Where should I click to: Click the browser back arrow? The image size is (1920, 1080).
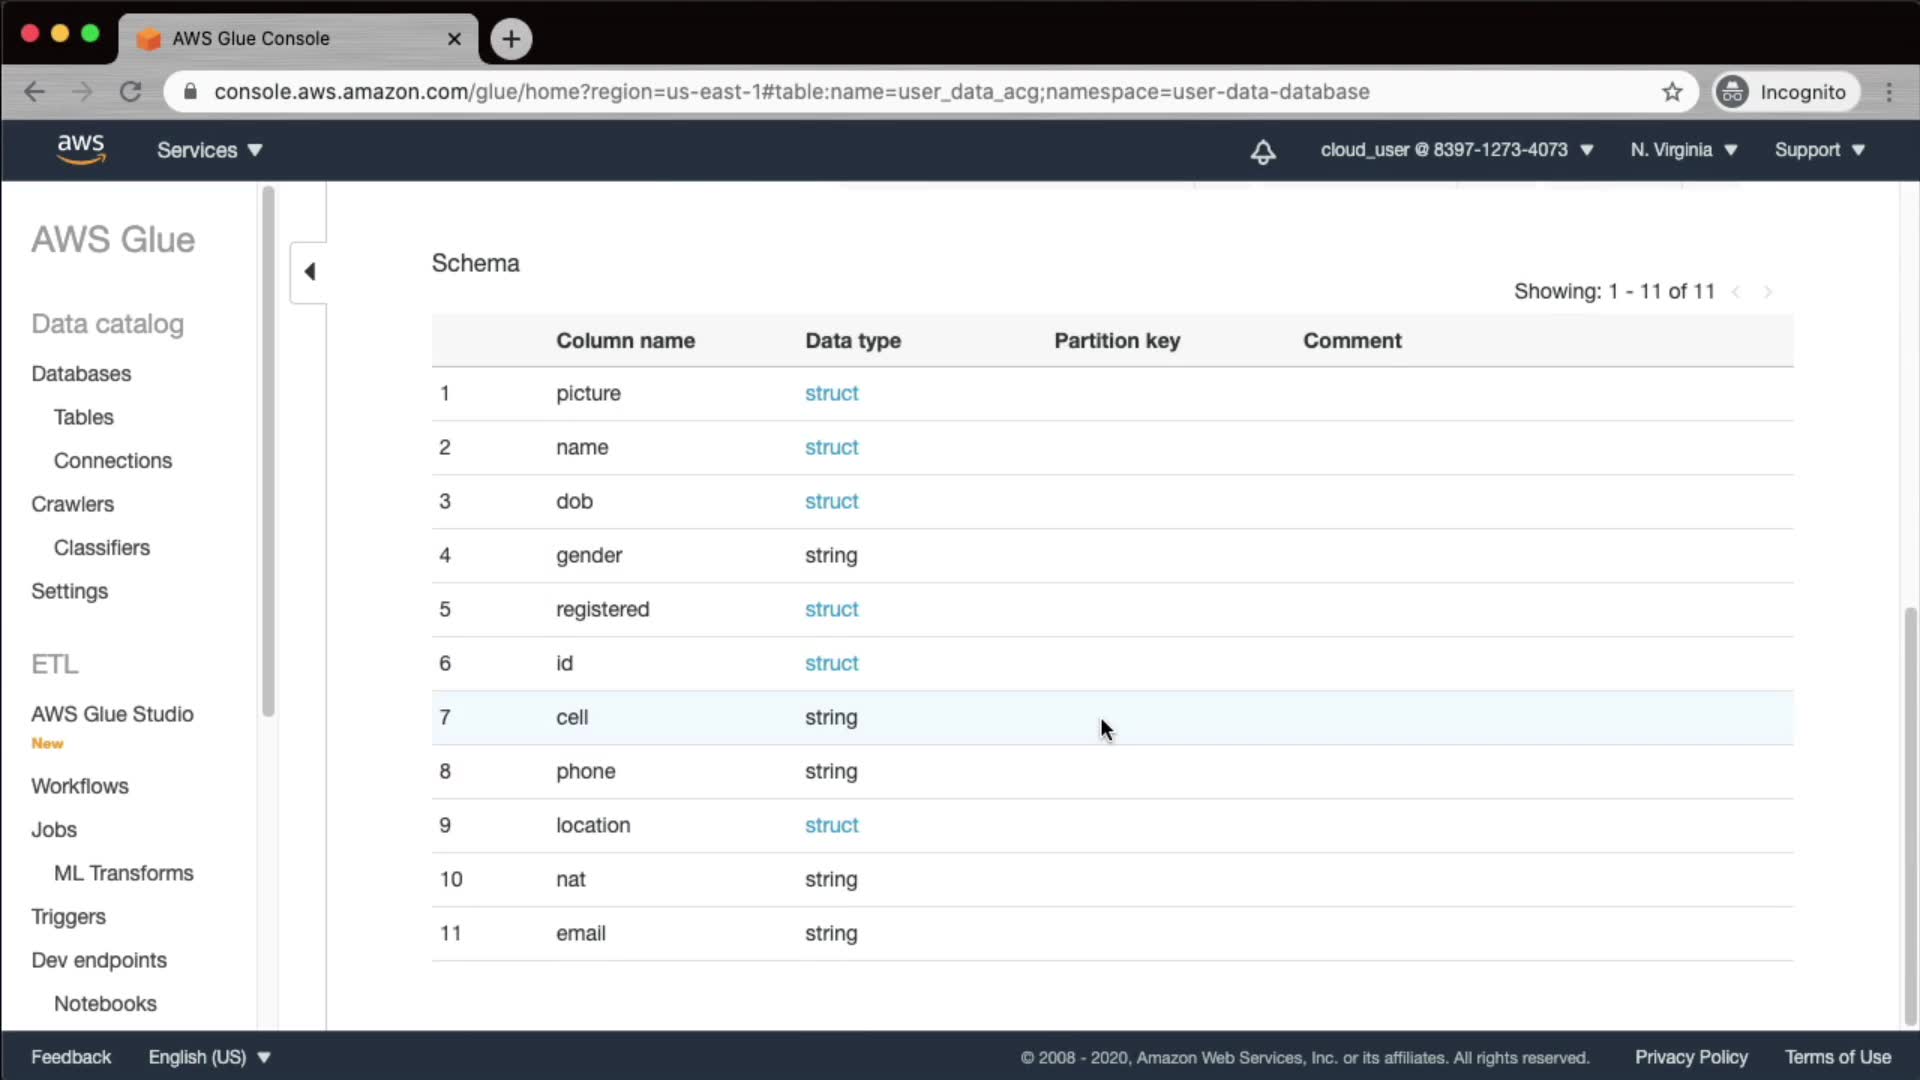coord(34,92)
